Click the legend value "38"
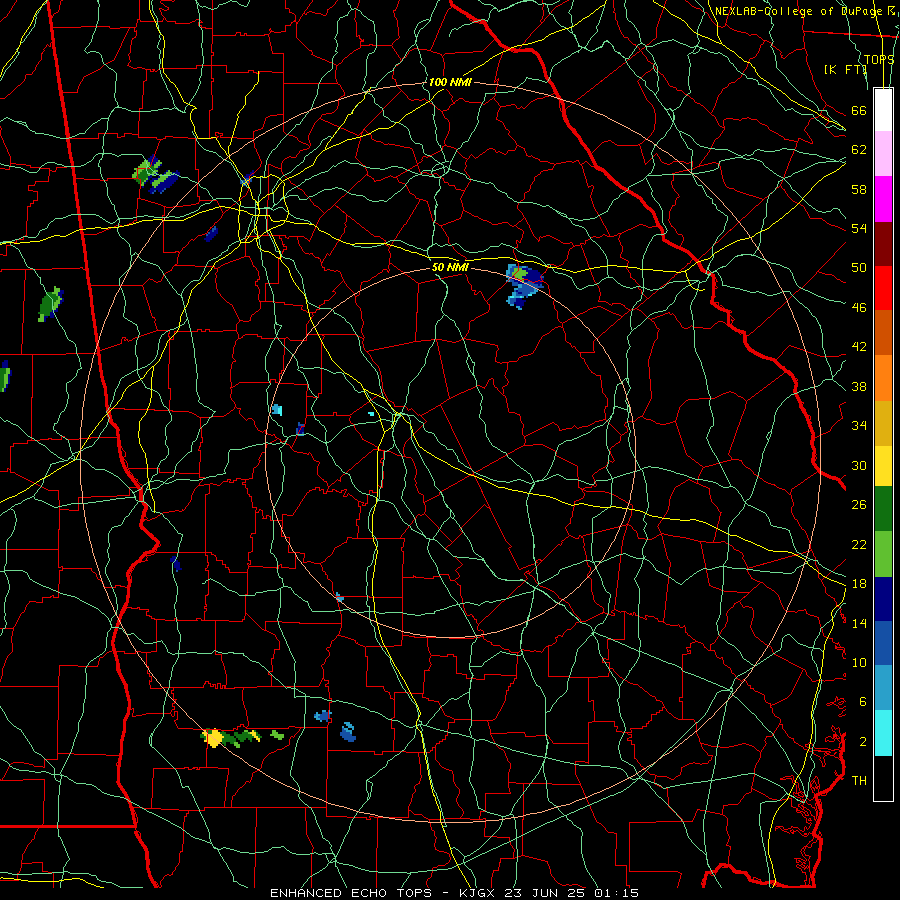Screen dimensions: 900x900 coord(859,386)
